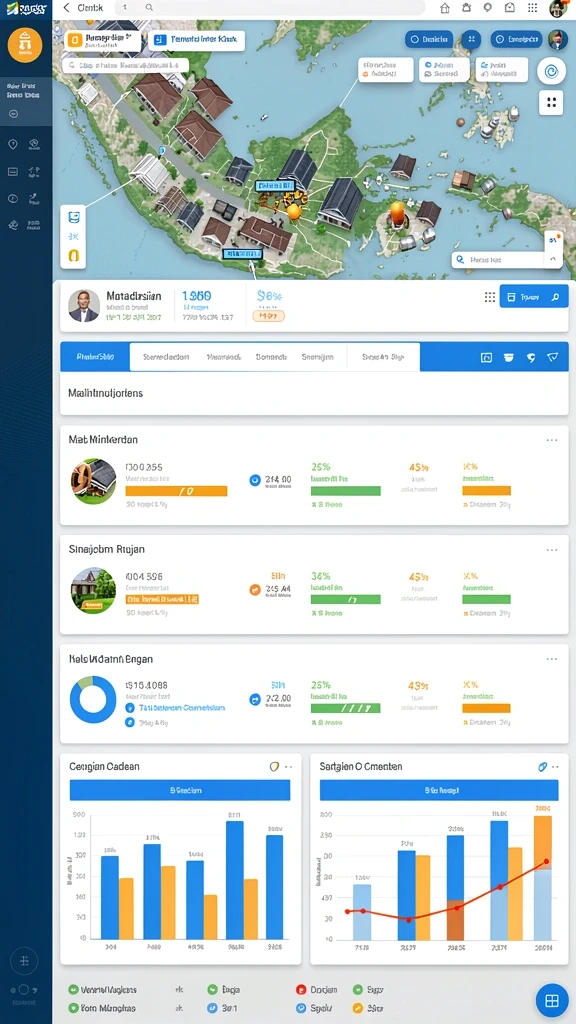Click the blue floating grid button at bottom right
Viewport: 576px width, 1024px height.
(551, 1000)
